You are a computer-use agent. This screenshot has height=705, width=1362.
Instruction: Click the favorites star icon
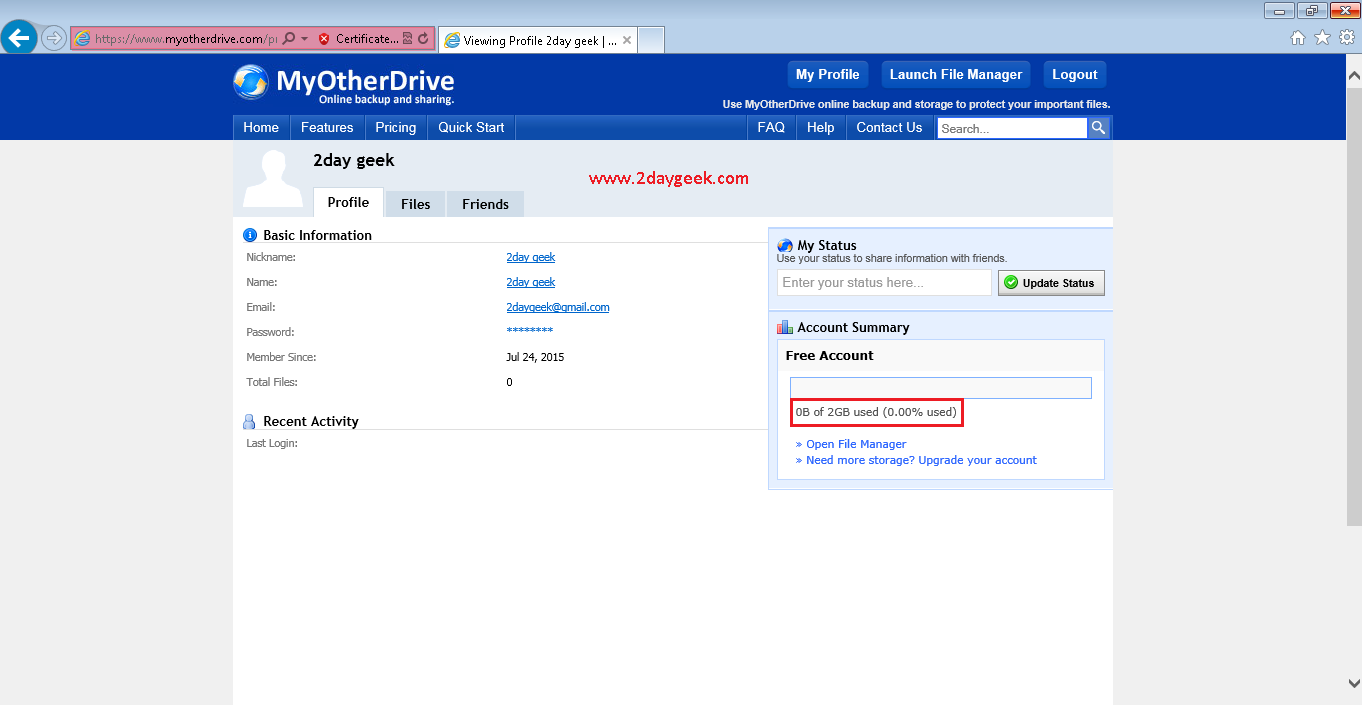coord(1322,38)
